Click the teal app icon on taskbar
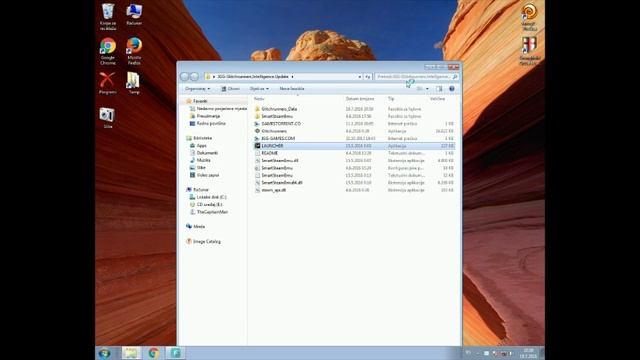This screenshot has width=640, height=360. (176, 353)
